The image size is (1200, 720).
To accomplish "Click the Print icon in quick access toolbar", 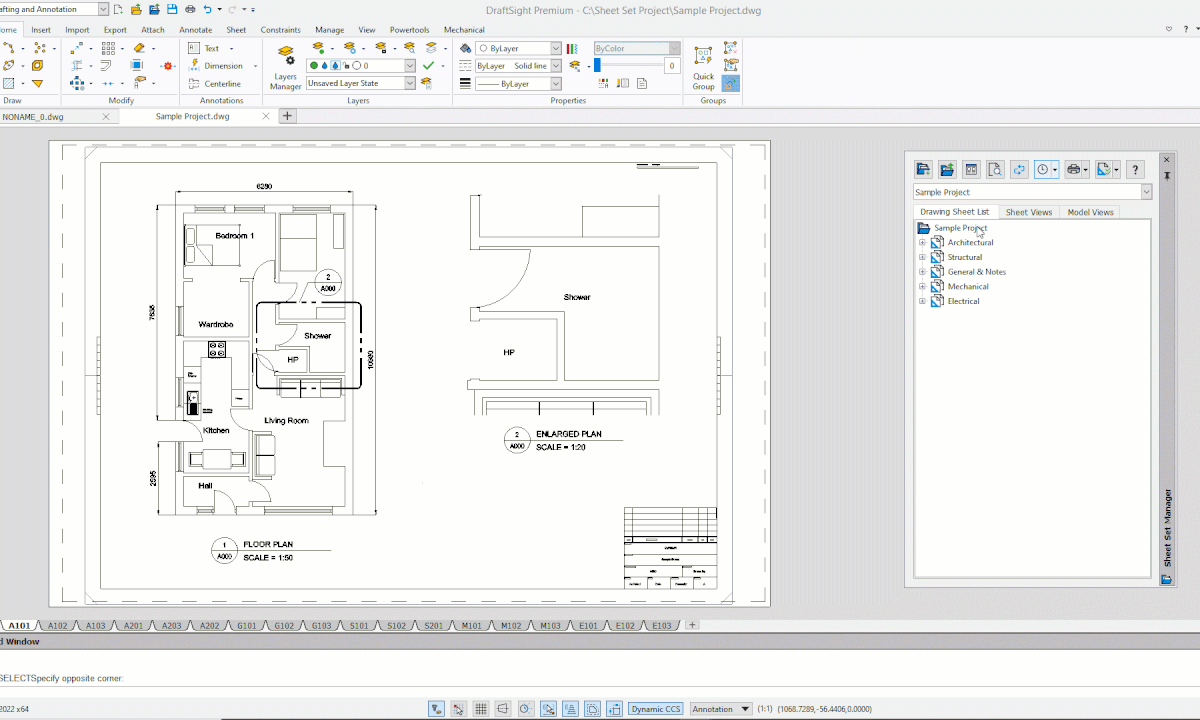I will coord(190,9).
